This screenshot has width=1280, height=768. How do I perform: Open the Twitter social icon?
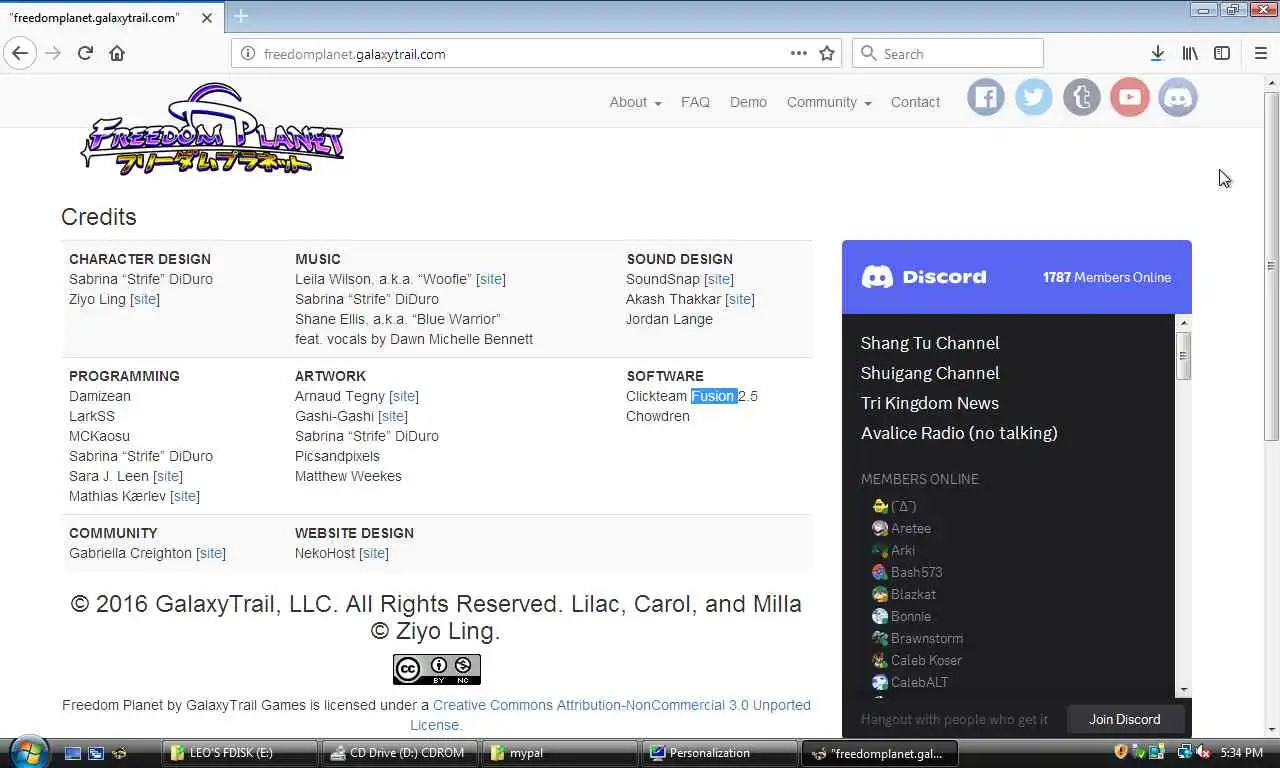1033,98
